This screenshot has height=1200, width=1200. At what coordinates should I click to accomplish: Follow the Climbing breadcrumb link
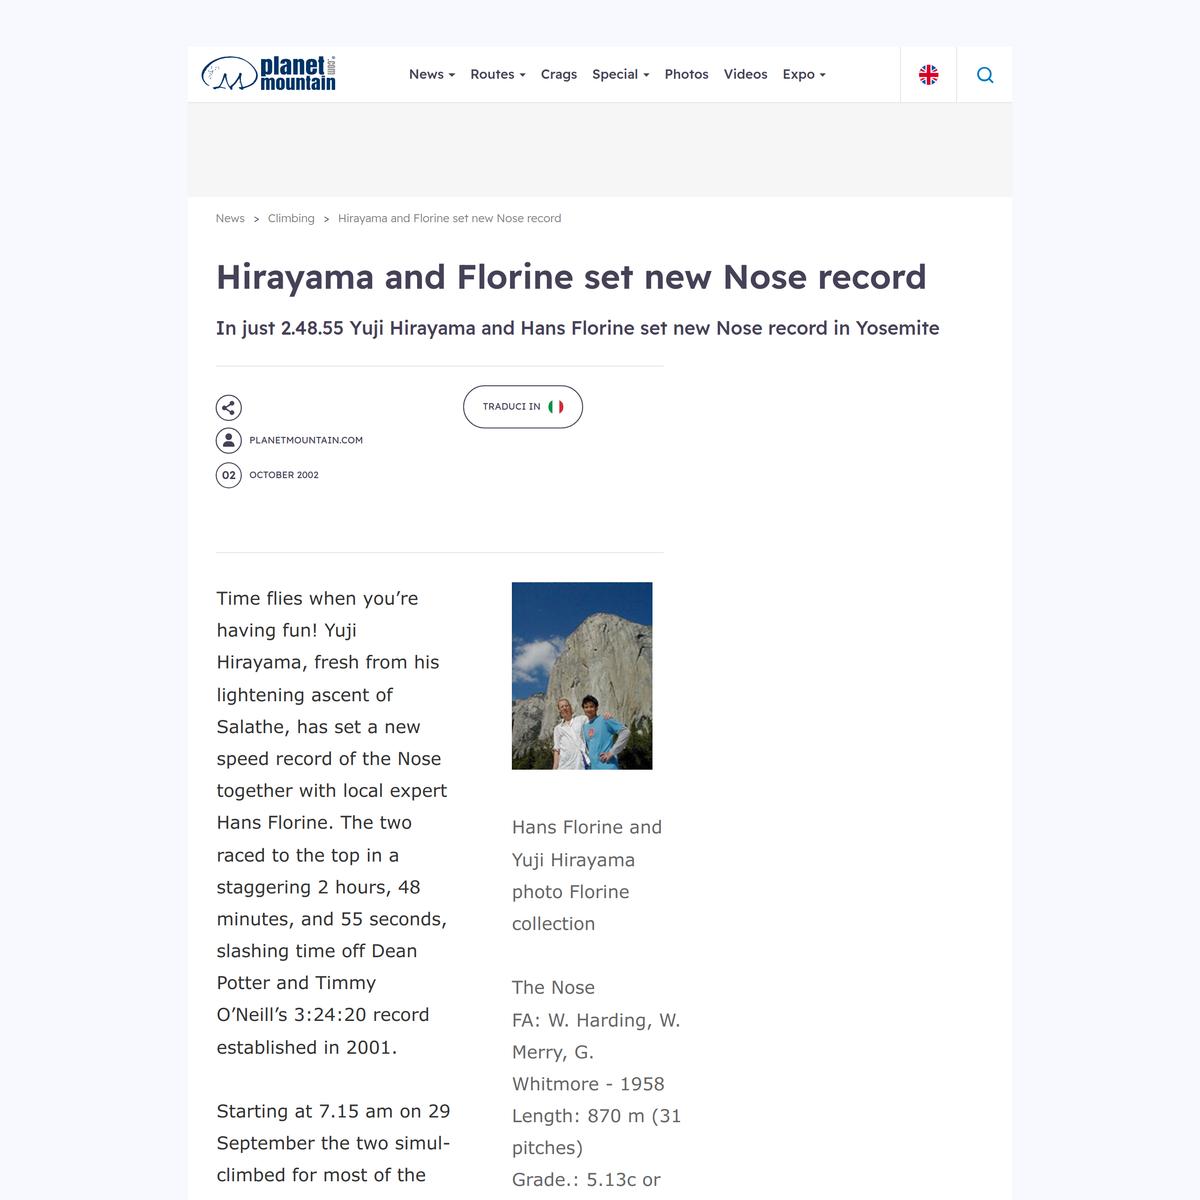point(291,218)
